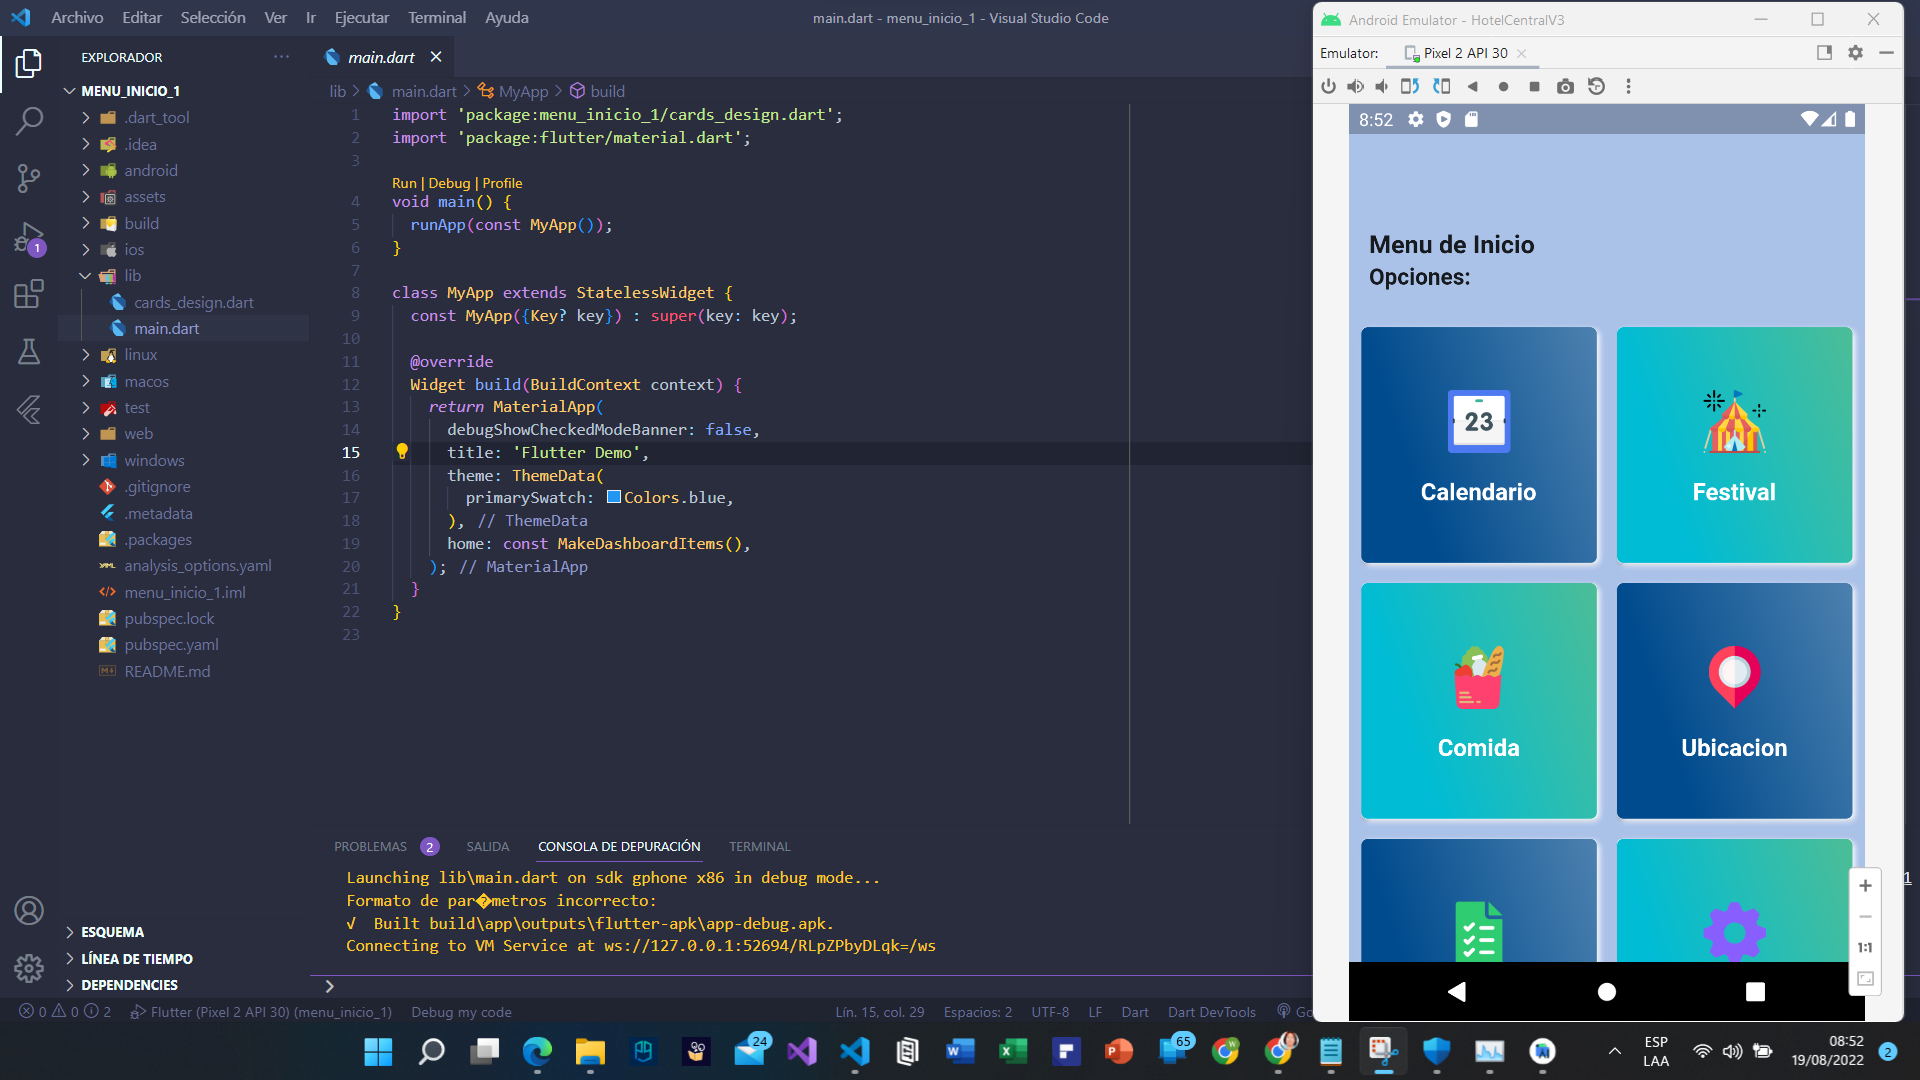Click the Profile code lens link

coord(502,183)
